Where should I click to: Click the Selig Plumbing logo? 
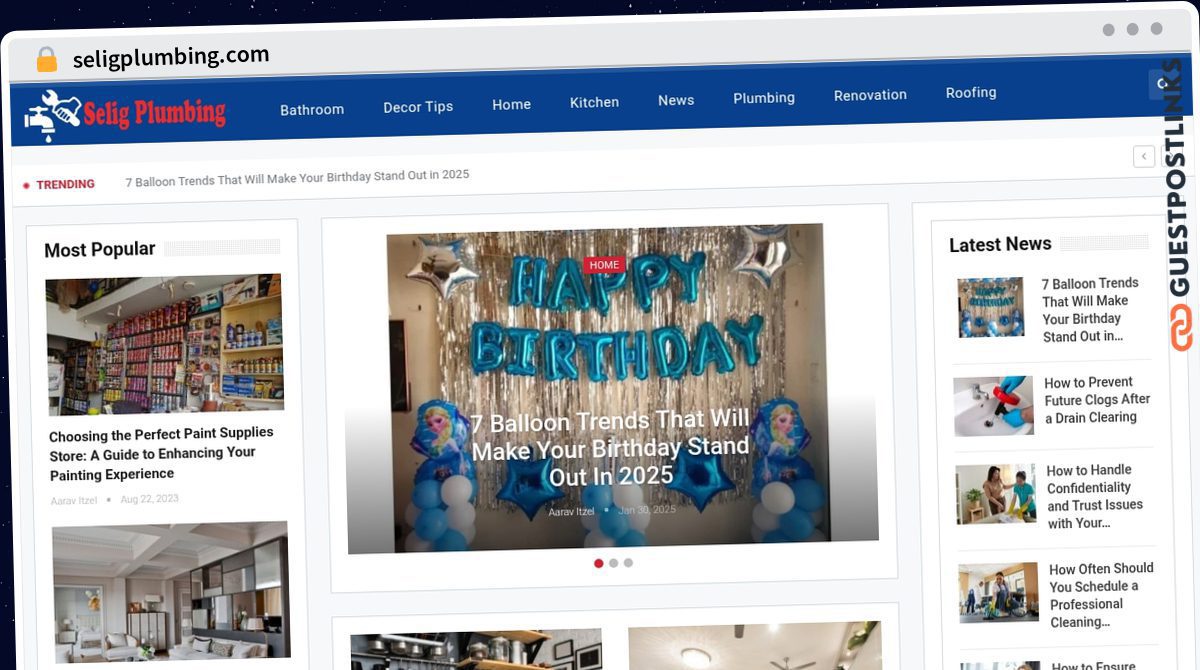[x=125, y=113]
